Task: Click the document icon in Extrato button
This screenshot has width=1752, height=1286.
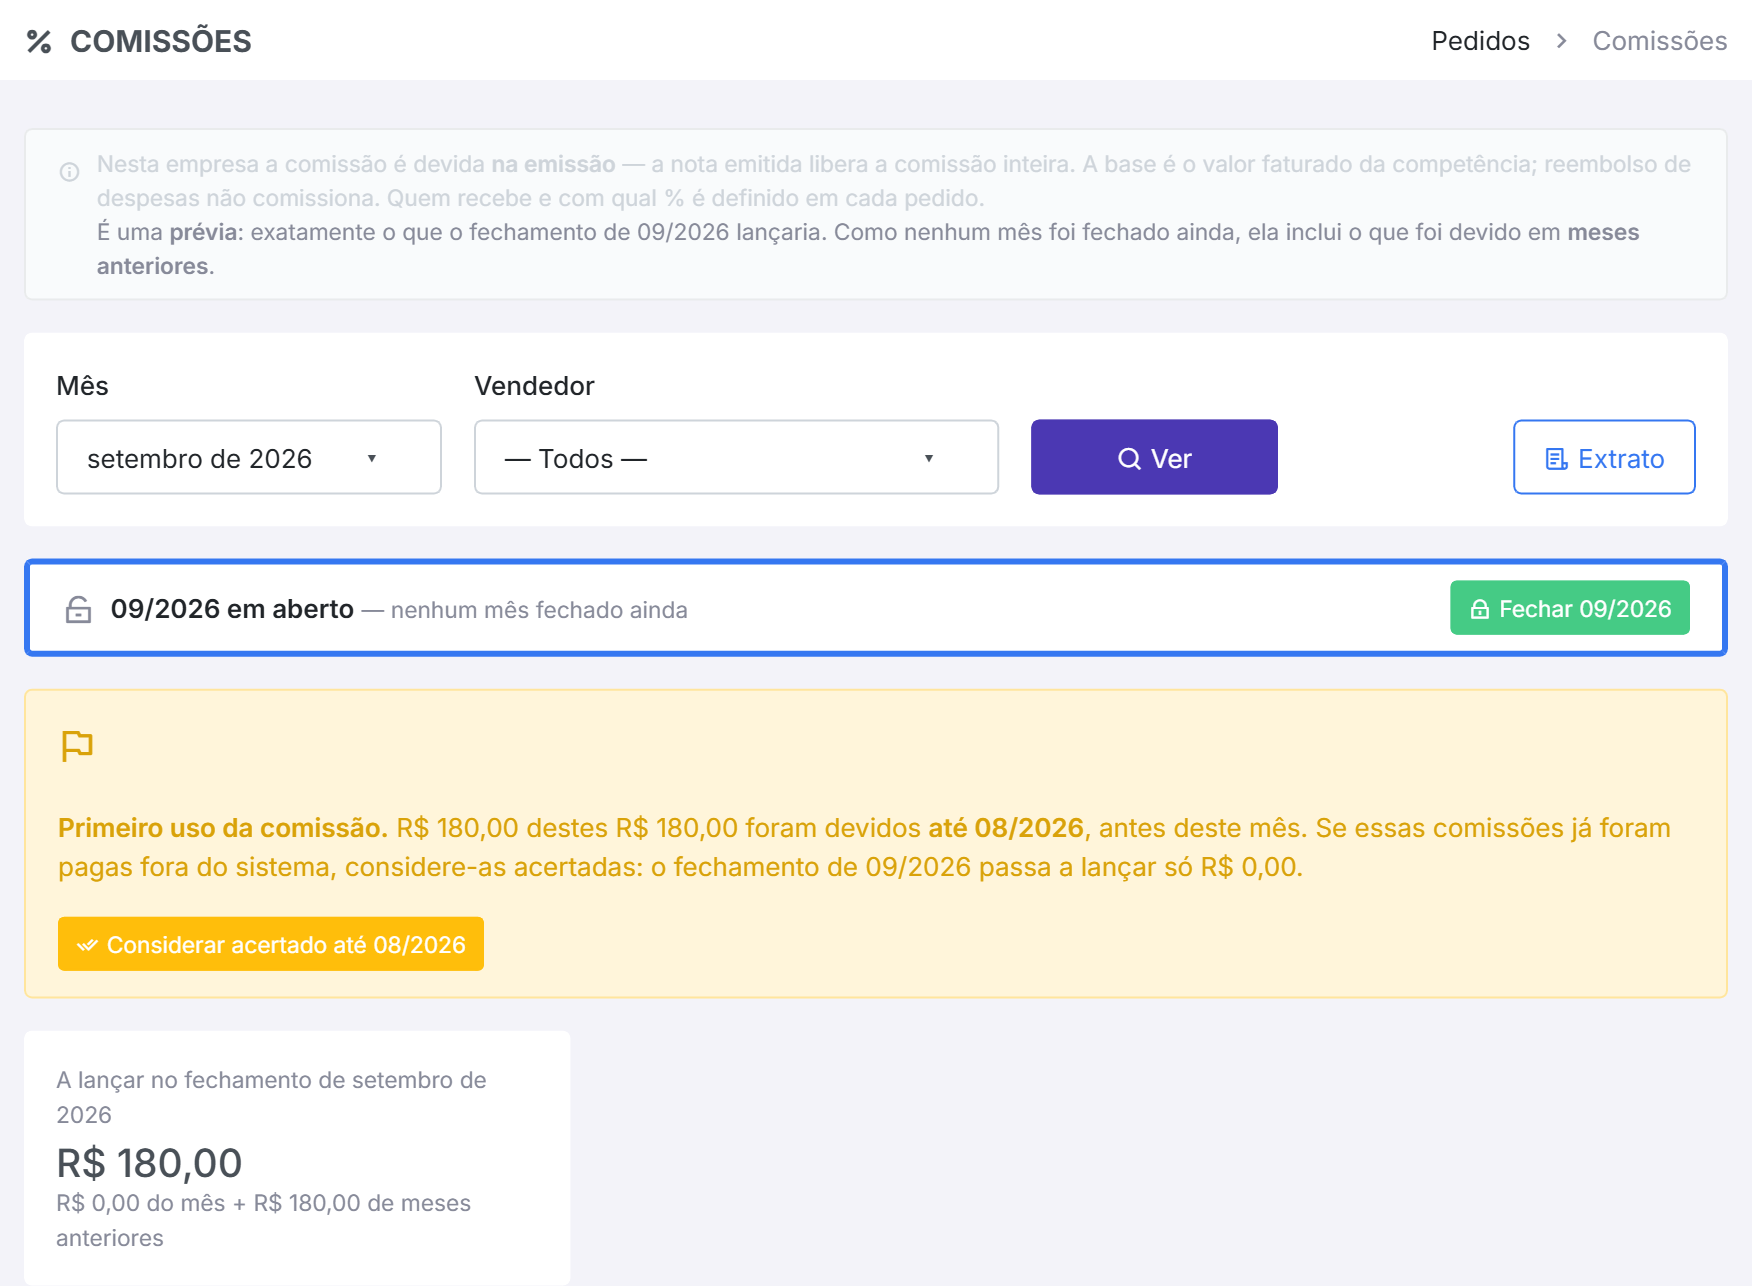Action: click(1556, 459)
